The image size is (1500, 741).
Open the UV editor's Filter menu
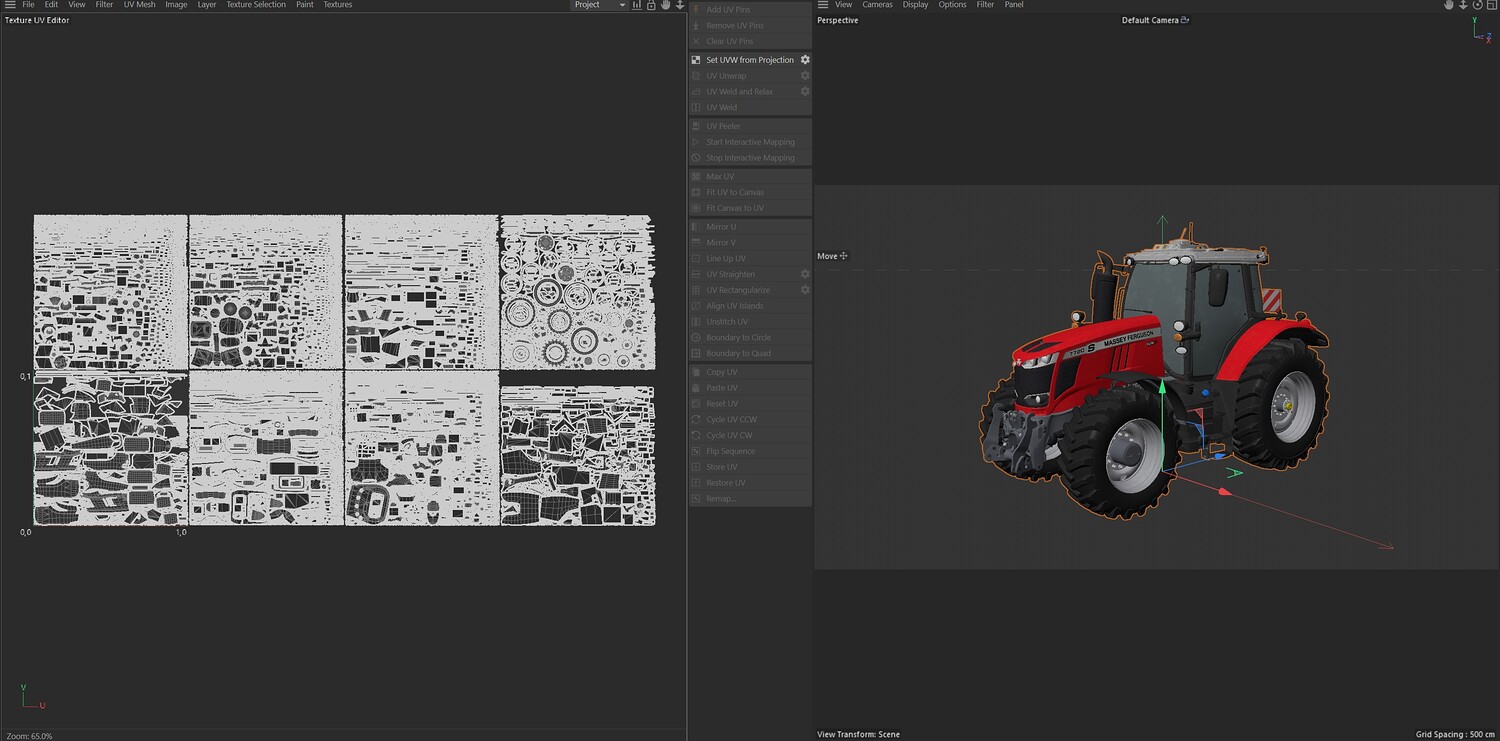[x=104, y=5]
